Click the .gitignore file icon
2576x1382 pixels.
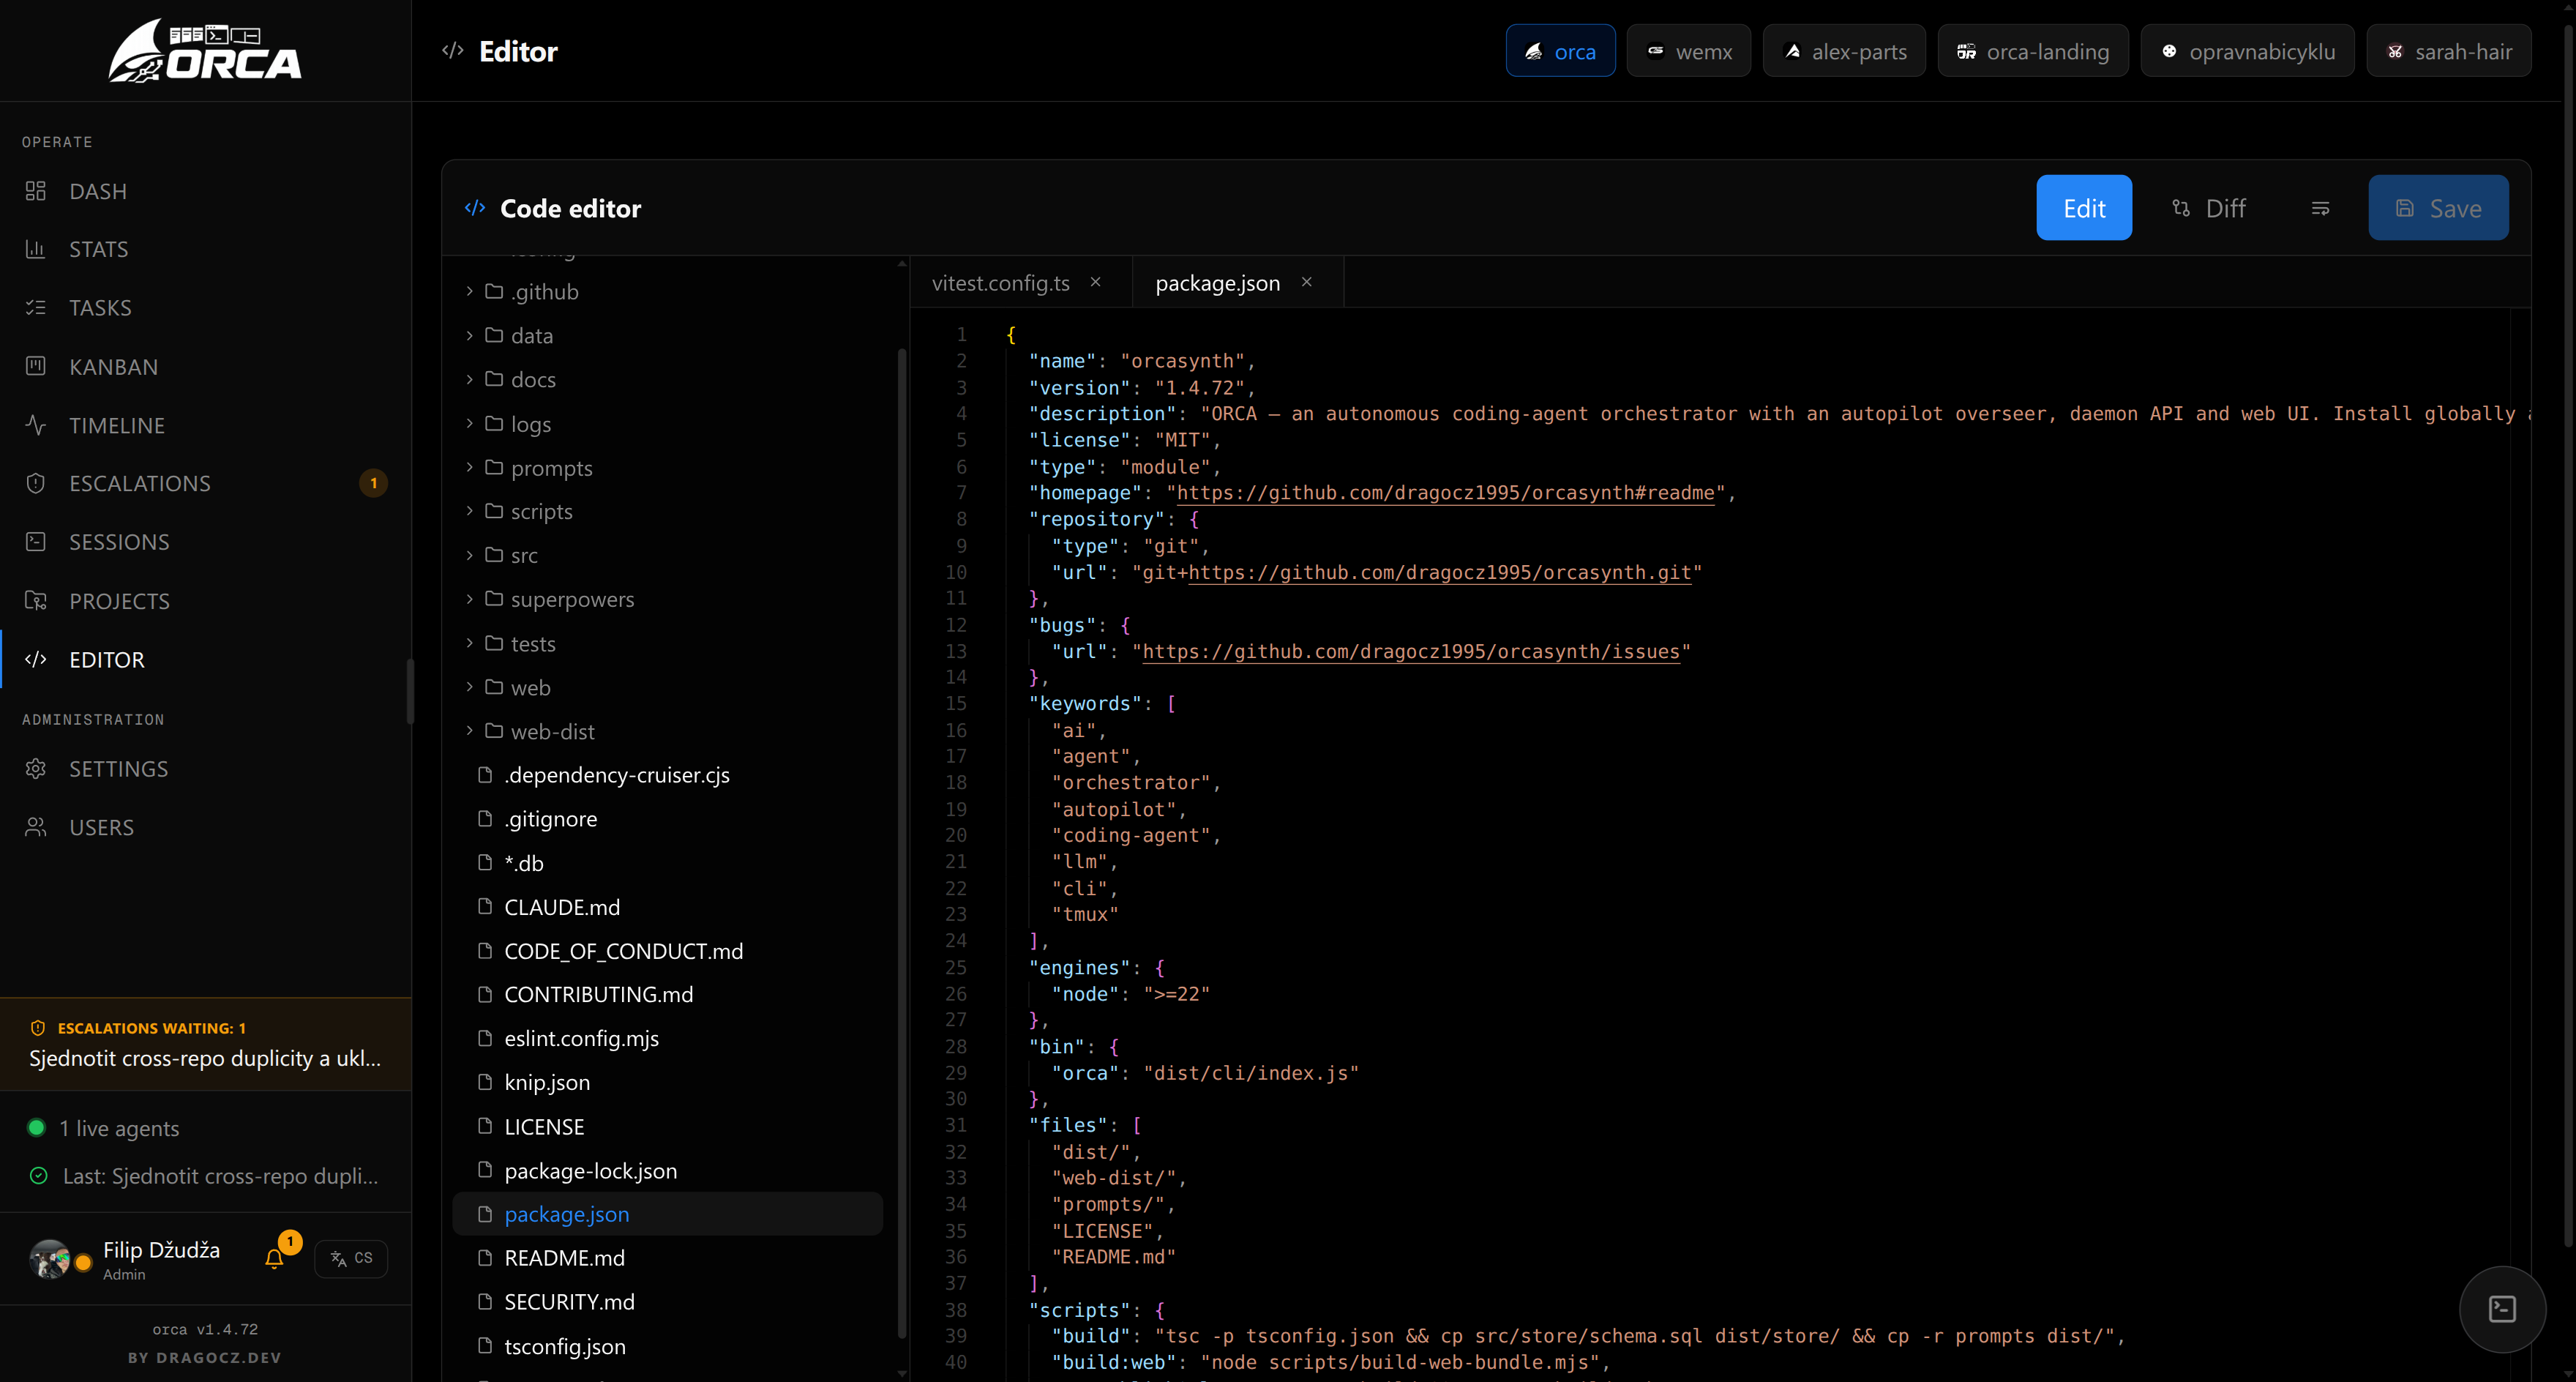485,819
